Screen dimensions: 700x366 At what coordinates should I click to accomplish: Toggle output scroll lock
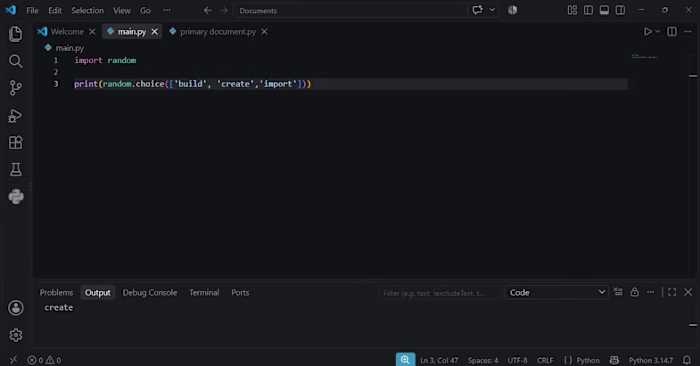coord(634,292)
